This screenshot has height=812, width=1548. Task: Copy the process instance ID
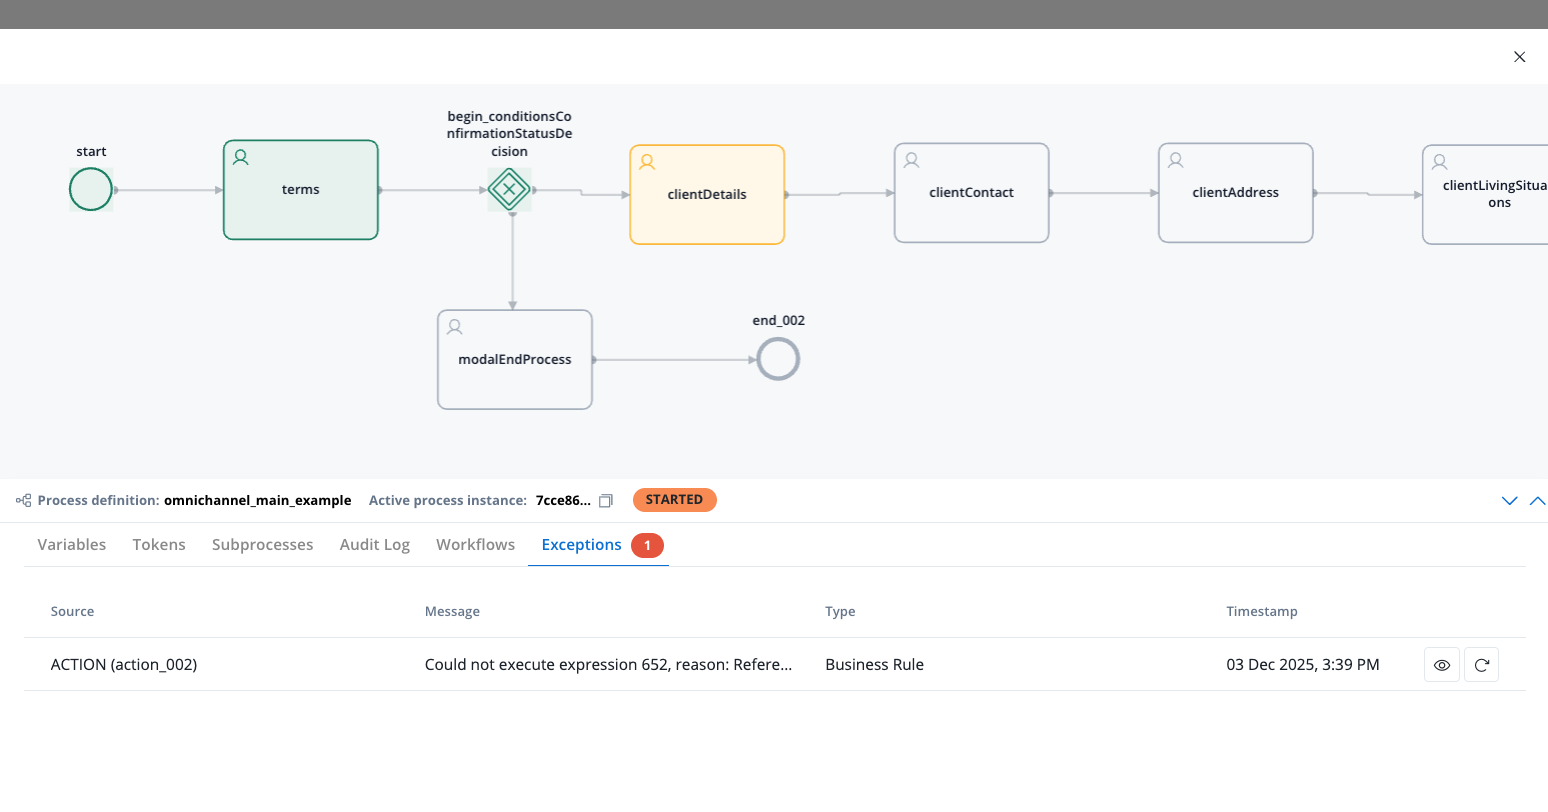tap(605, 501)
